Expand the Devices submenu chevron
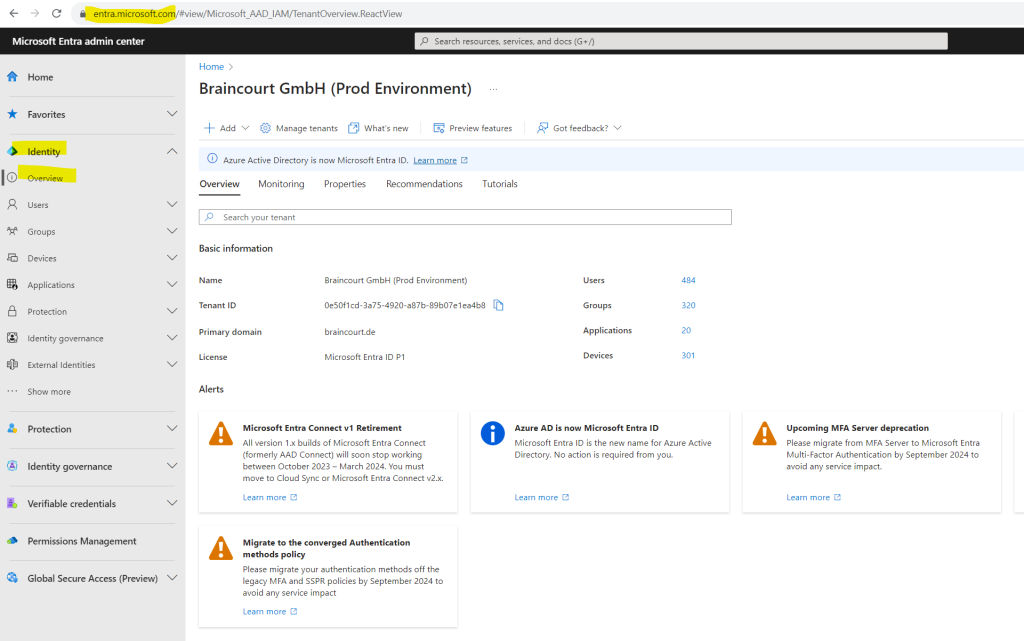This screenshot has height=641, width=1024. [x=172, y=258]
